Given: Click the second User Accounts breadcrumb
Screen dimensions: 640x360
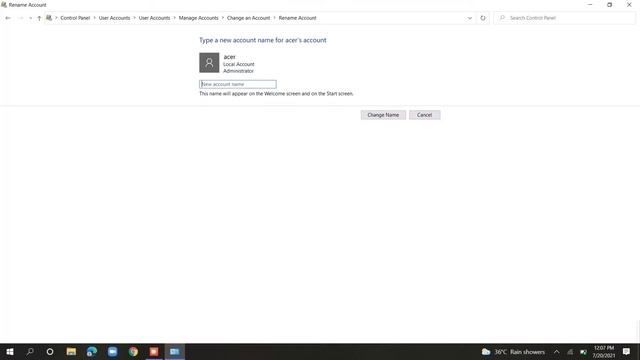Looking at the screenshot, I should tap(154, 18).
